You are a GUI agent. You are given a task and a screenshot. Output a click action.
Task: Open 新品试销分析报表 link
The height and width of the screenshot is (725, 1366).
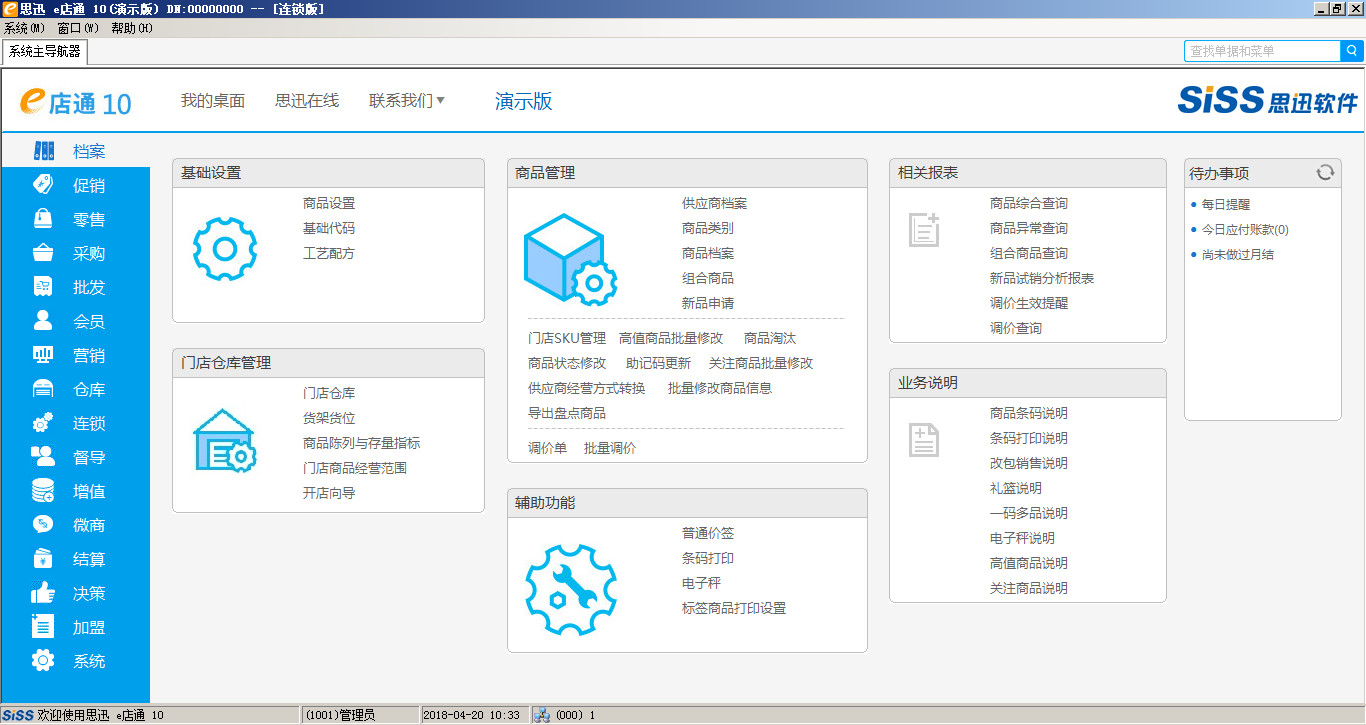point(1042,278)
